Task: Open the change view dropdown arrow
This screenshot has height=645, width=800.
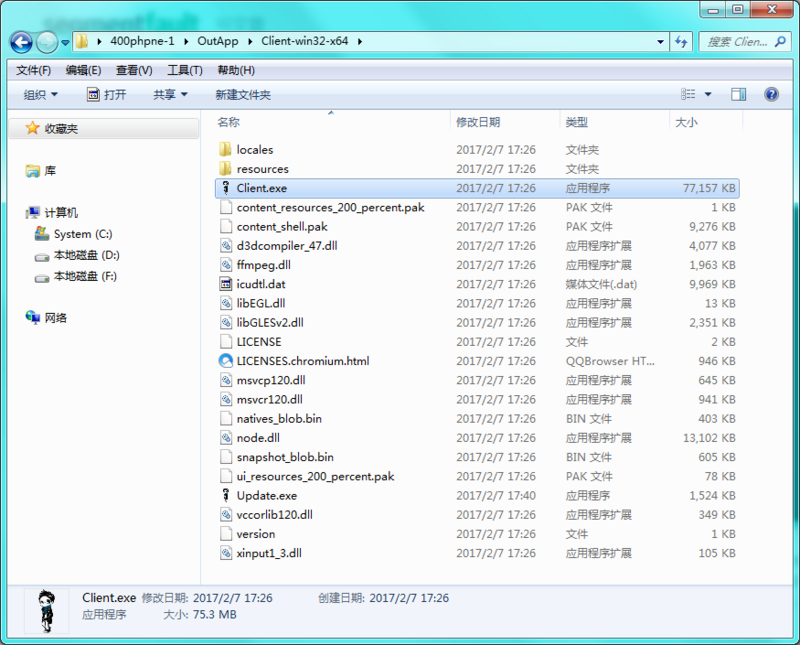Action: (x=707, y=93)
